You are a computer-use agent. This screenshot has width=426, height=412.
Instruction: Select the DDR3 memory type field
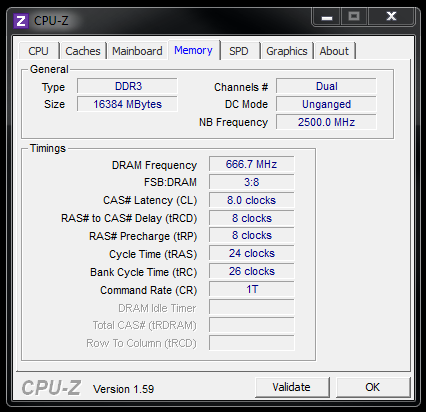[127, 86]
